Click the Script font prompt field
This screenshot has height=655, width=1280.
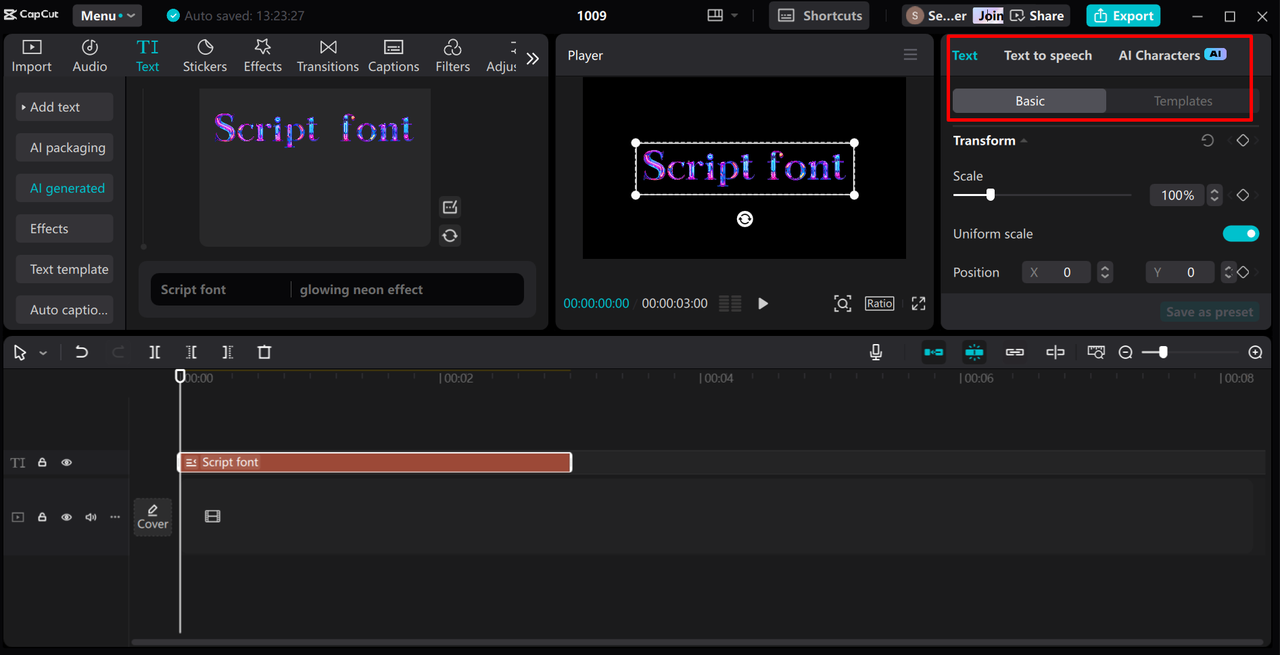coord(221,290)
